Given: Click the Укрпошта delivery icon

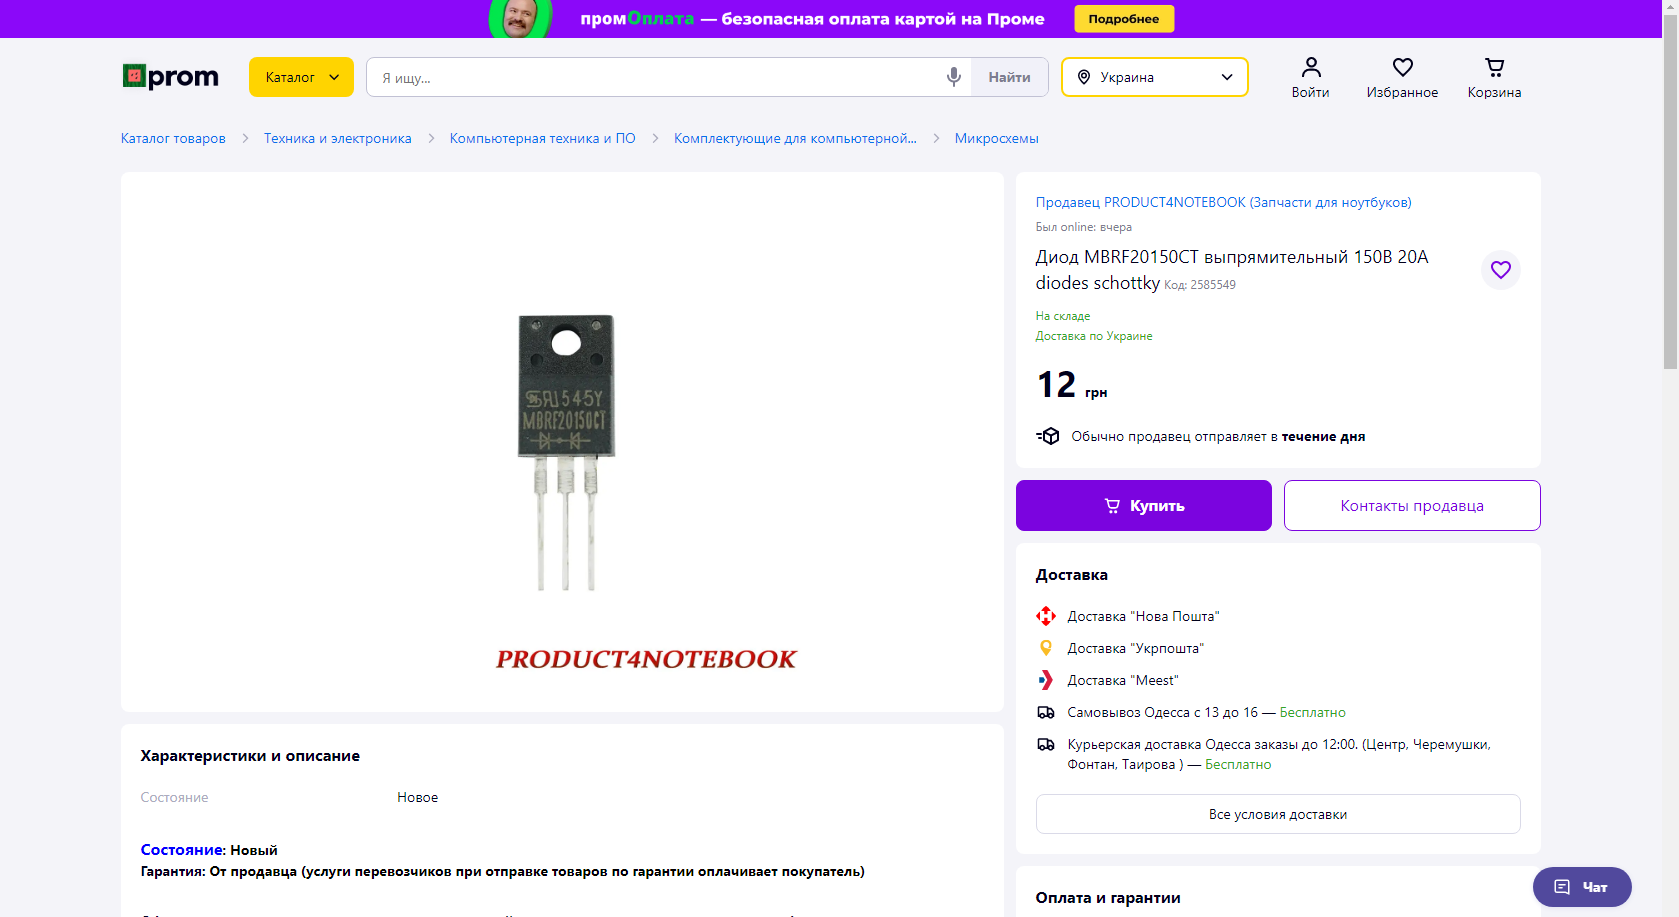Looking at the screenshot, I should coord(1046,648).
